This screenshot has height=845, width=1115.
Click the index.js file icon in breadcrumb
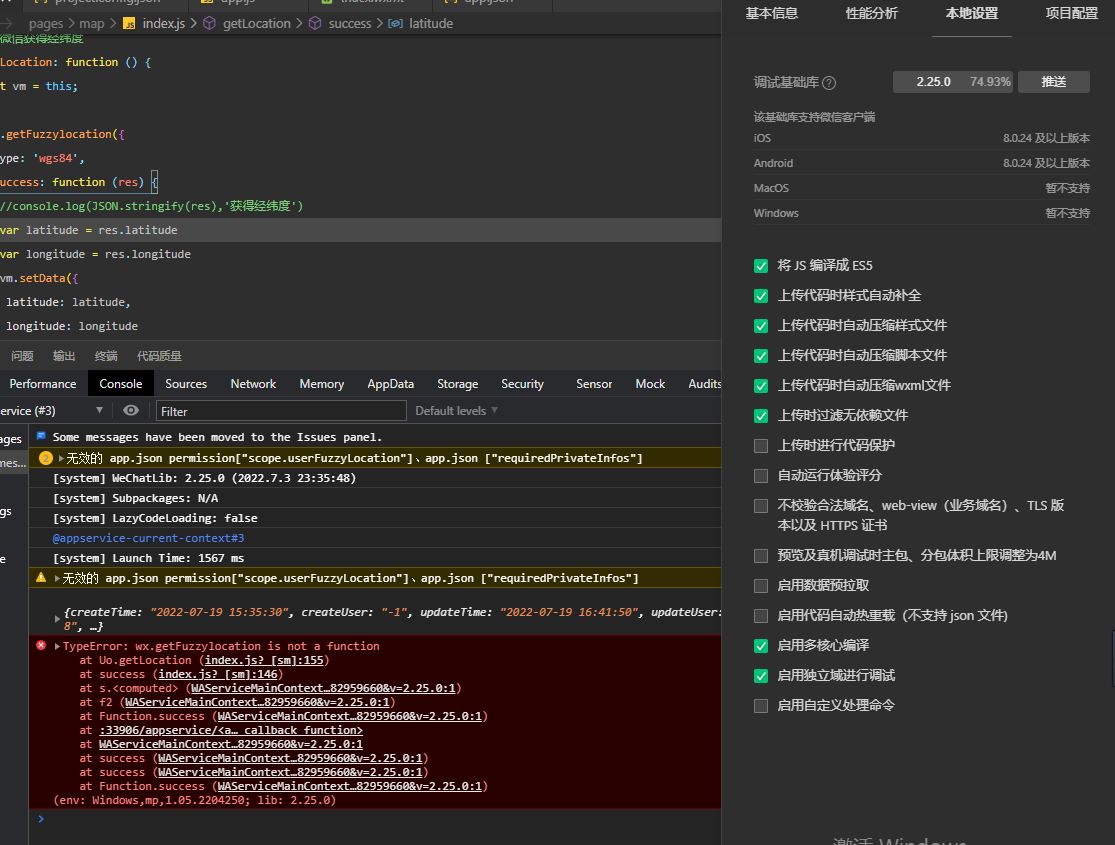[129, 23]
